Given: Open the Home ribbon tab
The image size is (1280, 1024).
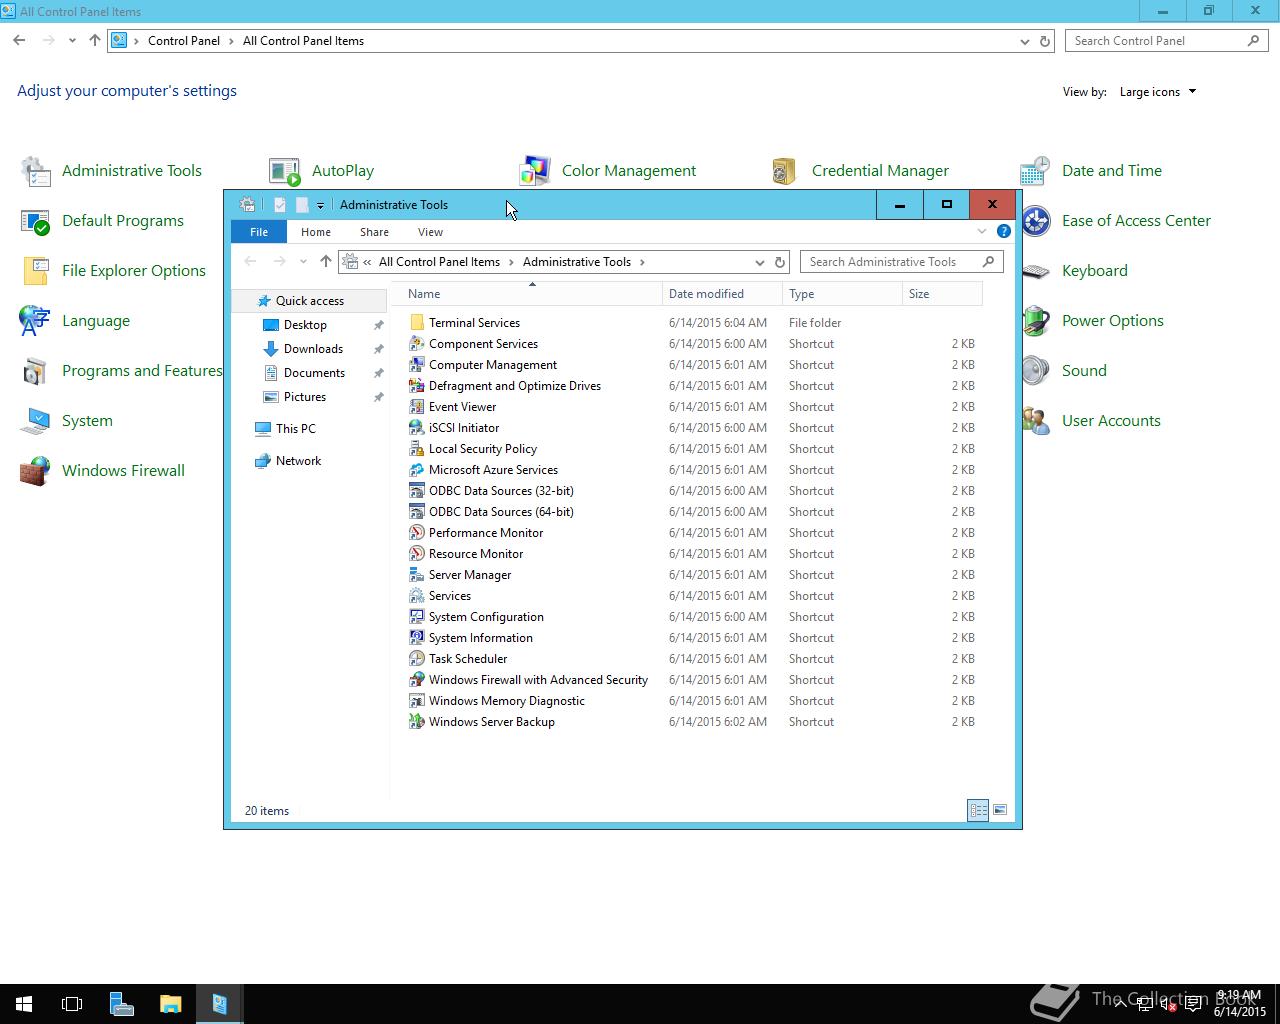Looking at the screenshot, I should (x=316, y=232).
